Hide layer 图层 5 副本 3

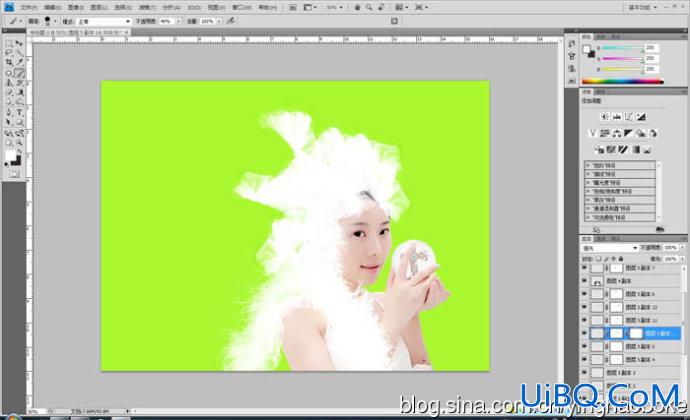tap(584, 373)
